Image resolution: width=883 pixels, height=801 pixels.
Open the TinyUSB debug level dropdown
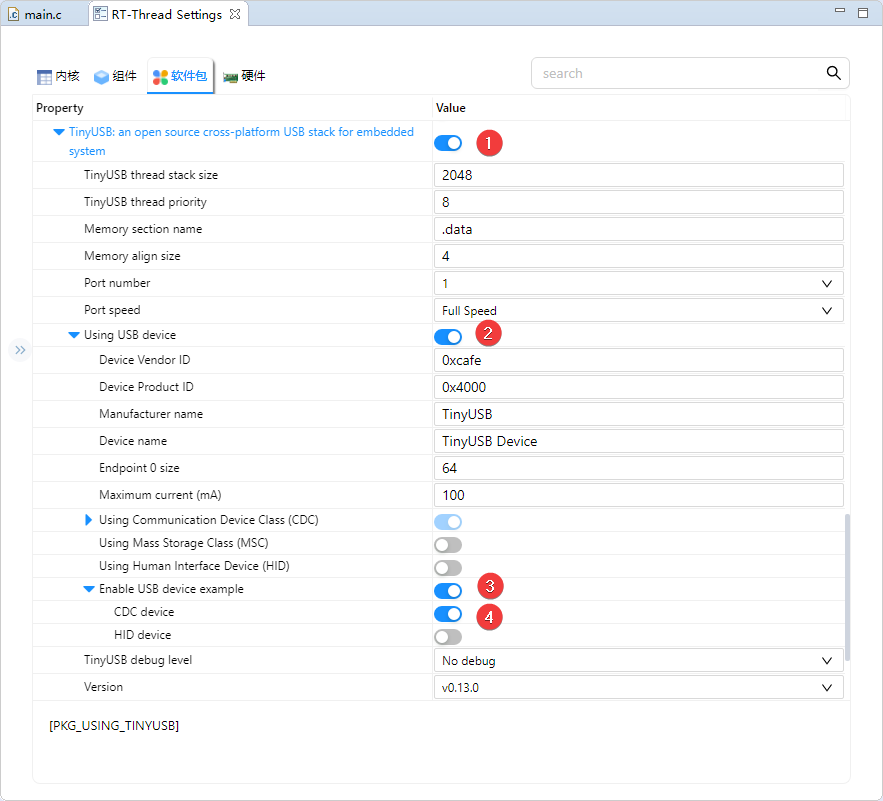click(639, 660)
